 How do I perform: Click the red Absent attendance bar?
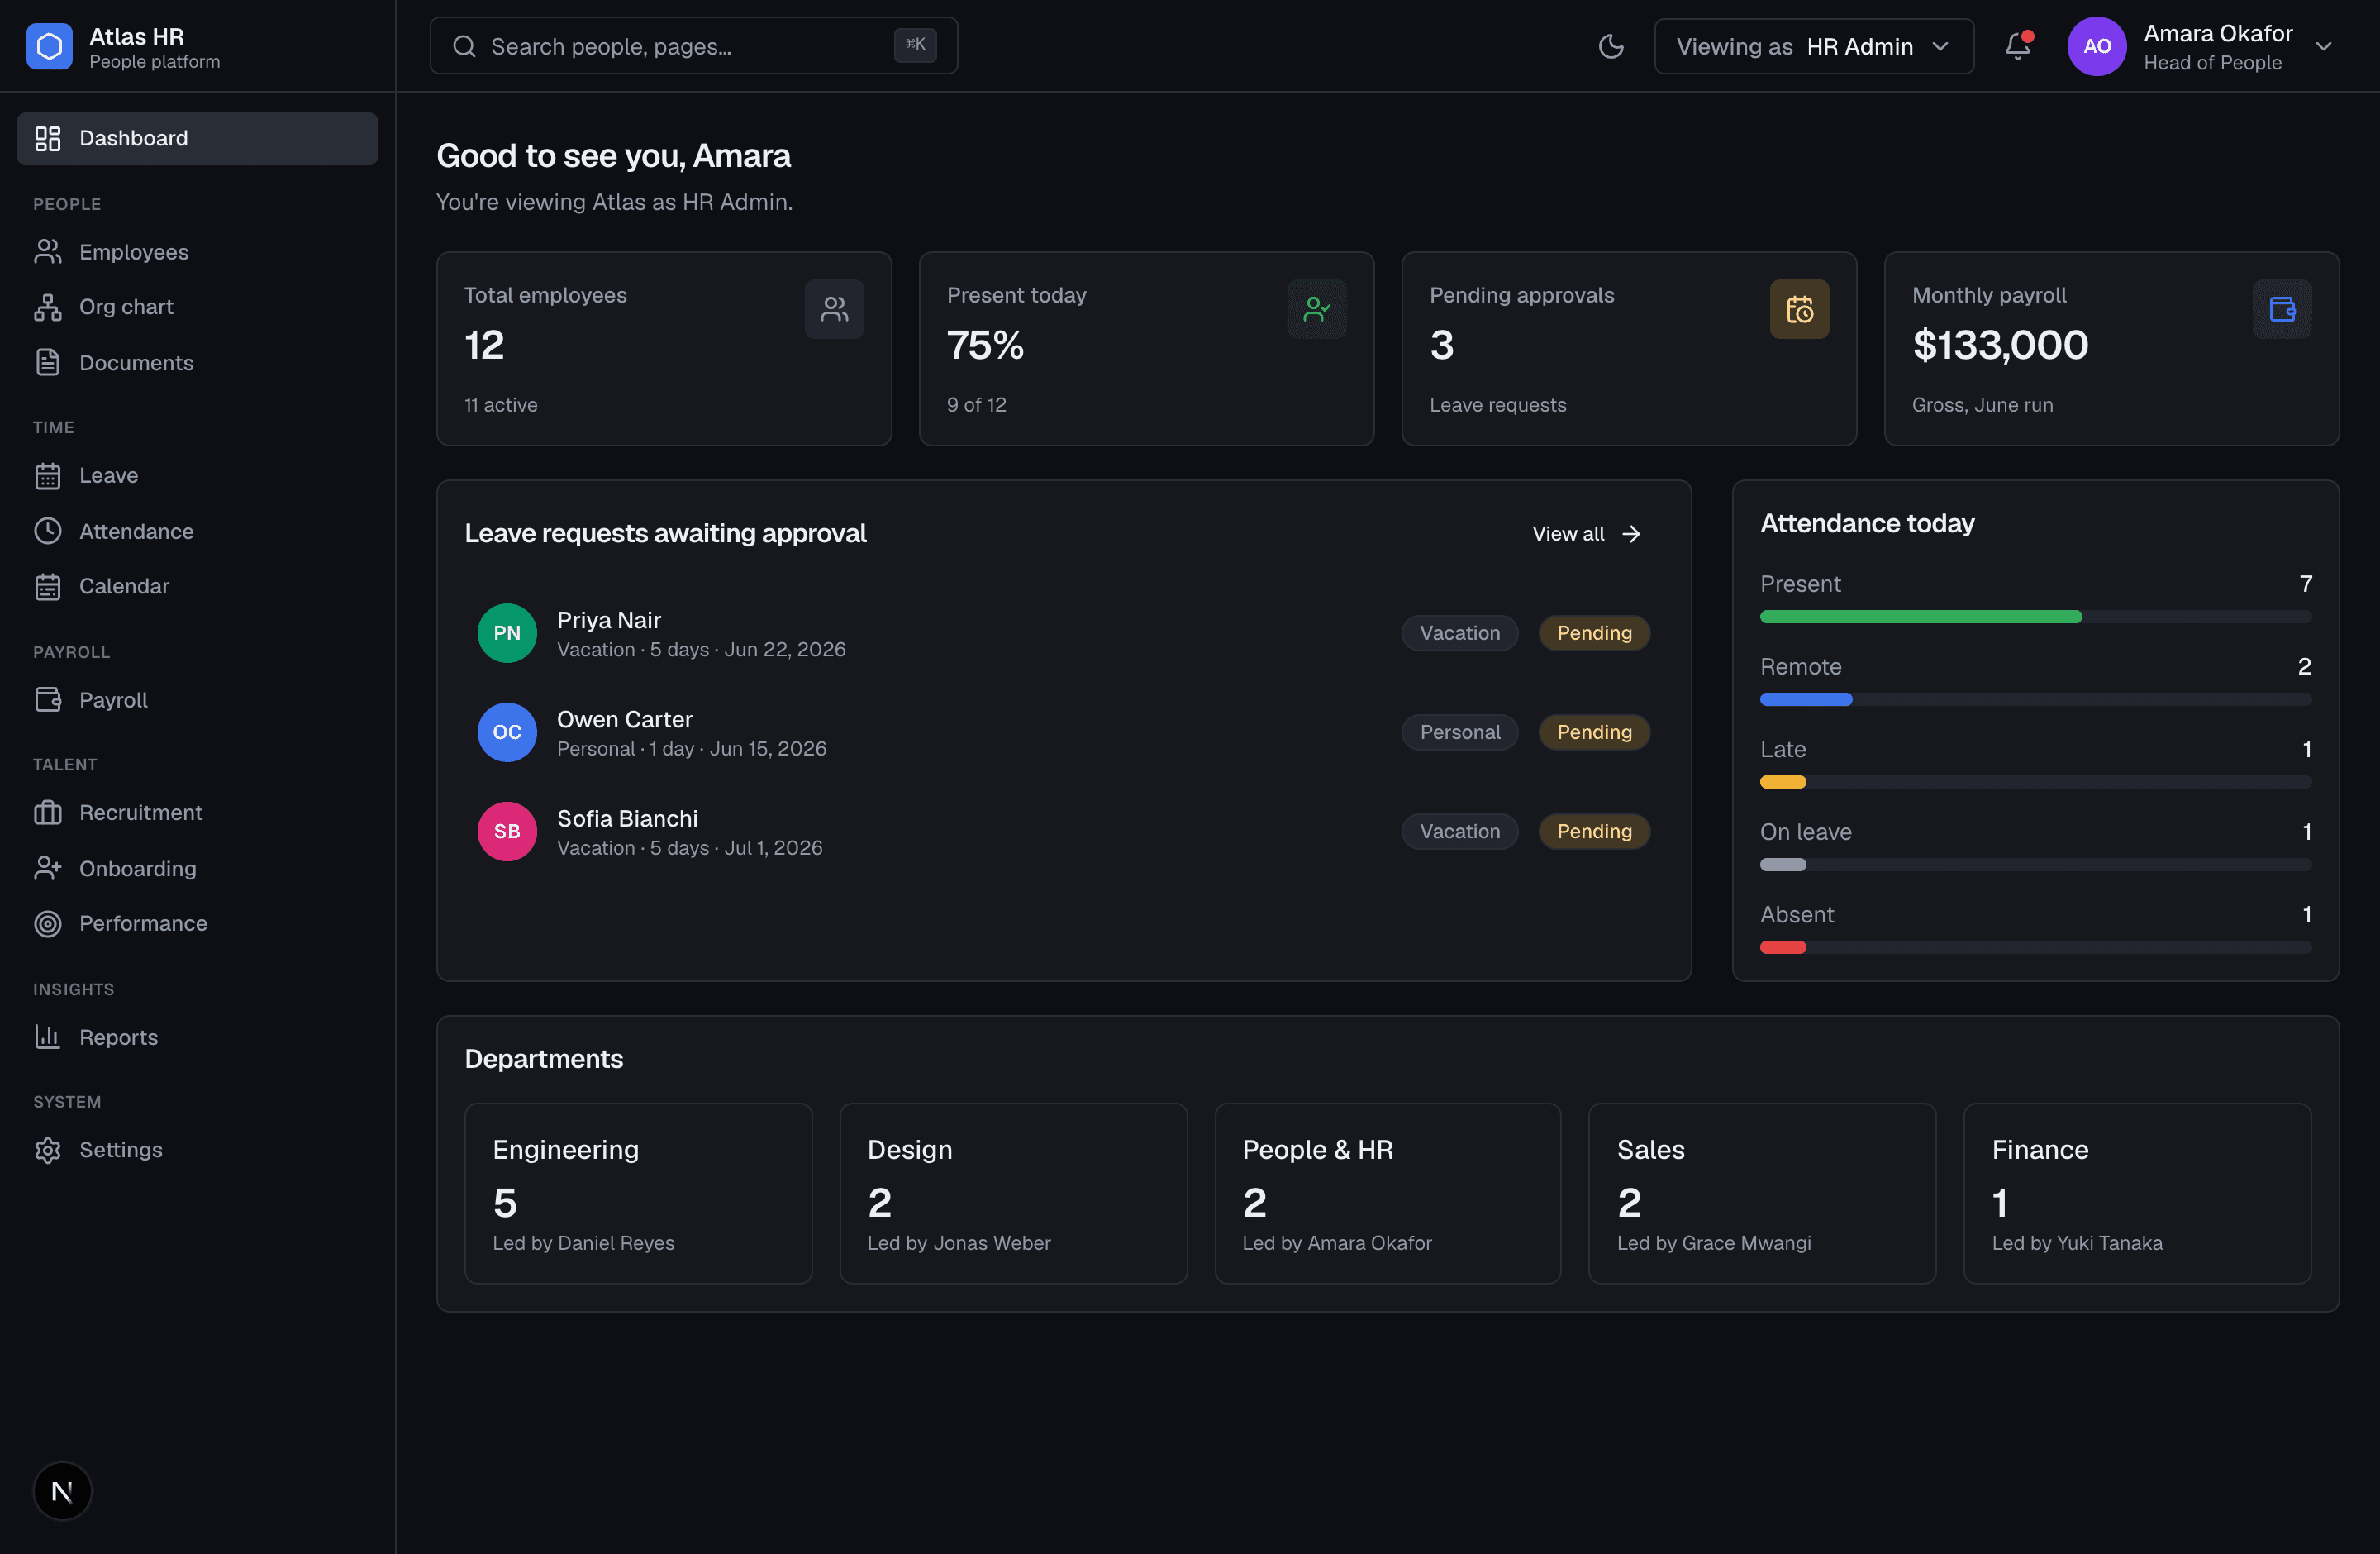pyautogui.click(x=1783, y=948)
